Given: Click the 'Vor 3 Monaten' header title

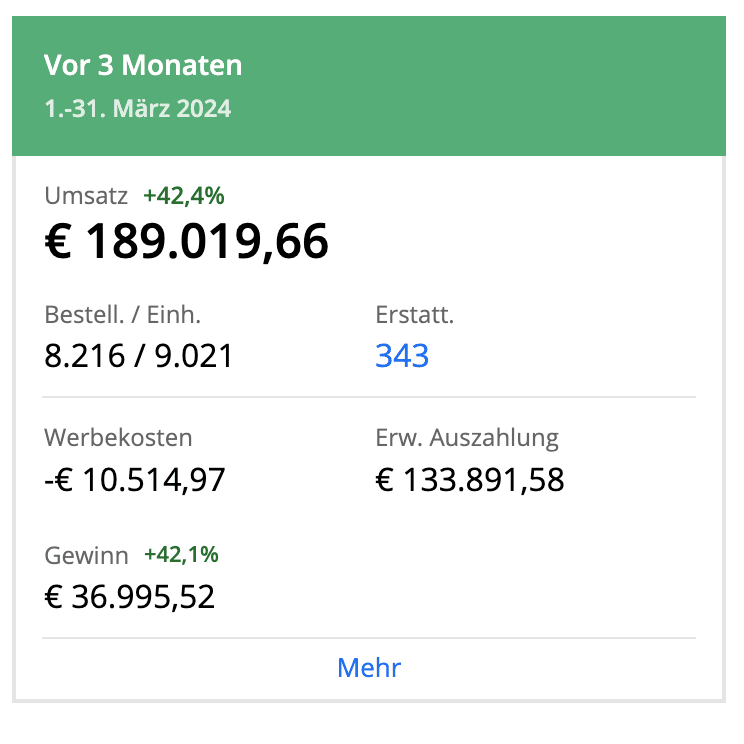Looking at the screenshot, I should (x=143, y=66).
